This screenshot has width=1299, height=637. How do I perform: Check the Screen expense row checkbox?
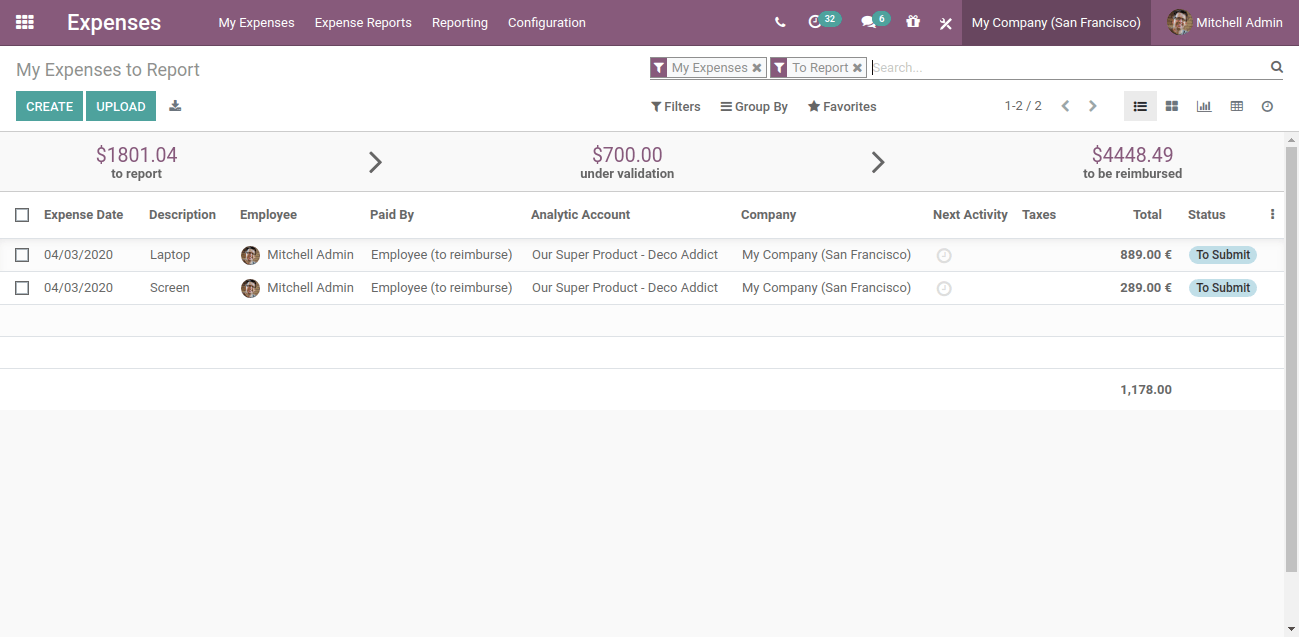click(22, 288)
